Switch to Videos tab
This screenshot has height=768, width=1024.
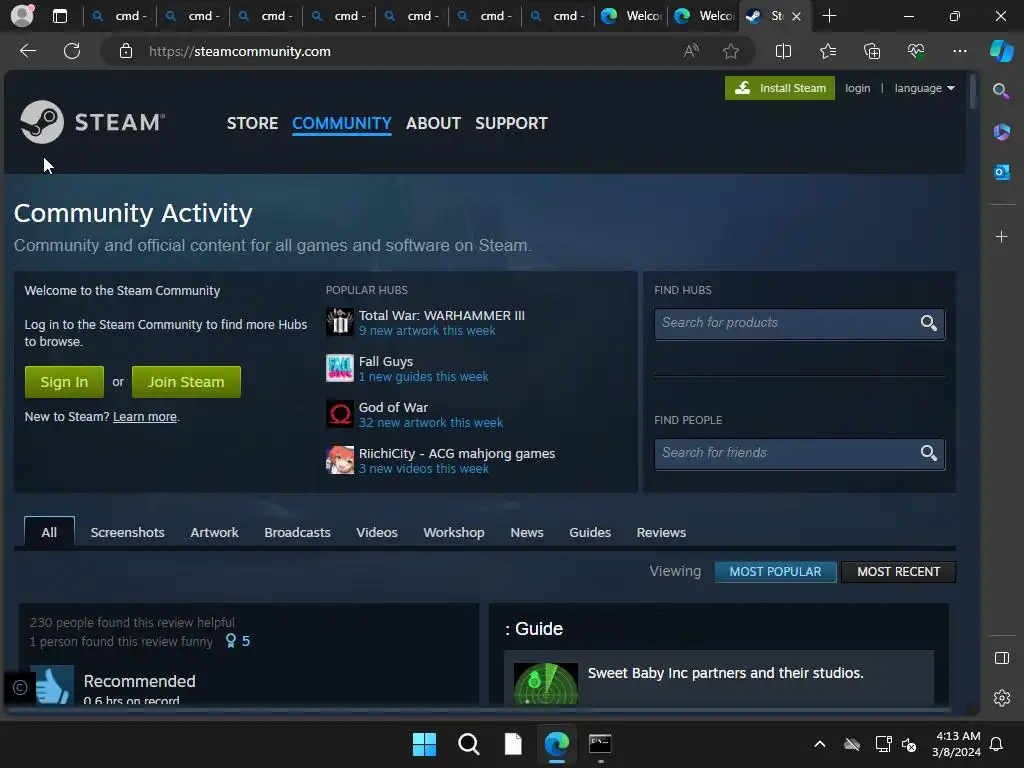[x=377, y=532]
